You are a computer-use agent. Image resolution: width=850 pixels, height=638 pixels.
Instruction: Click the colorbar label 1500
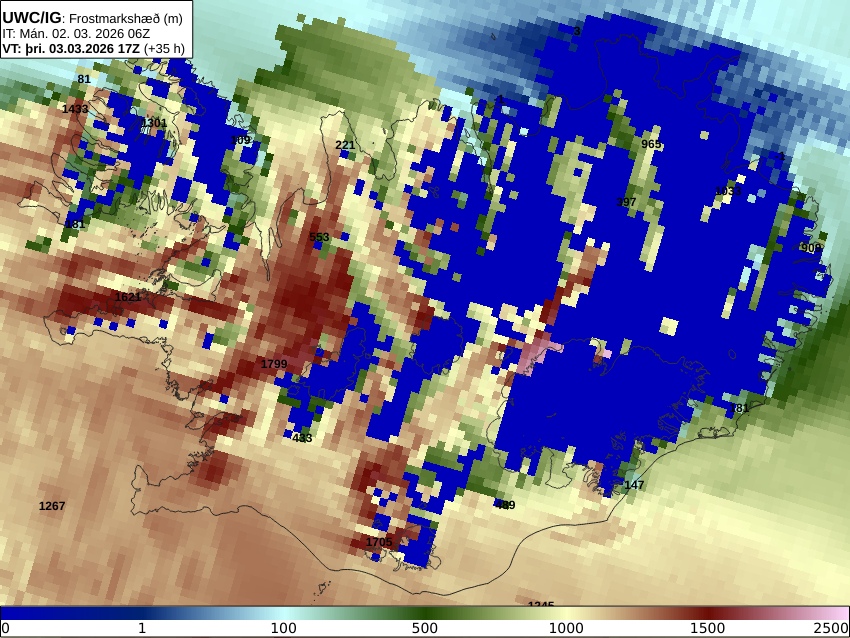[707, 629]
